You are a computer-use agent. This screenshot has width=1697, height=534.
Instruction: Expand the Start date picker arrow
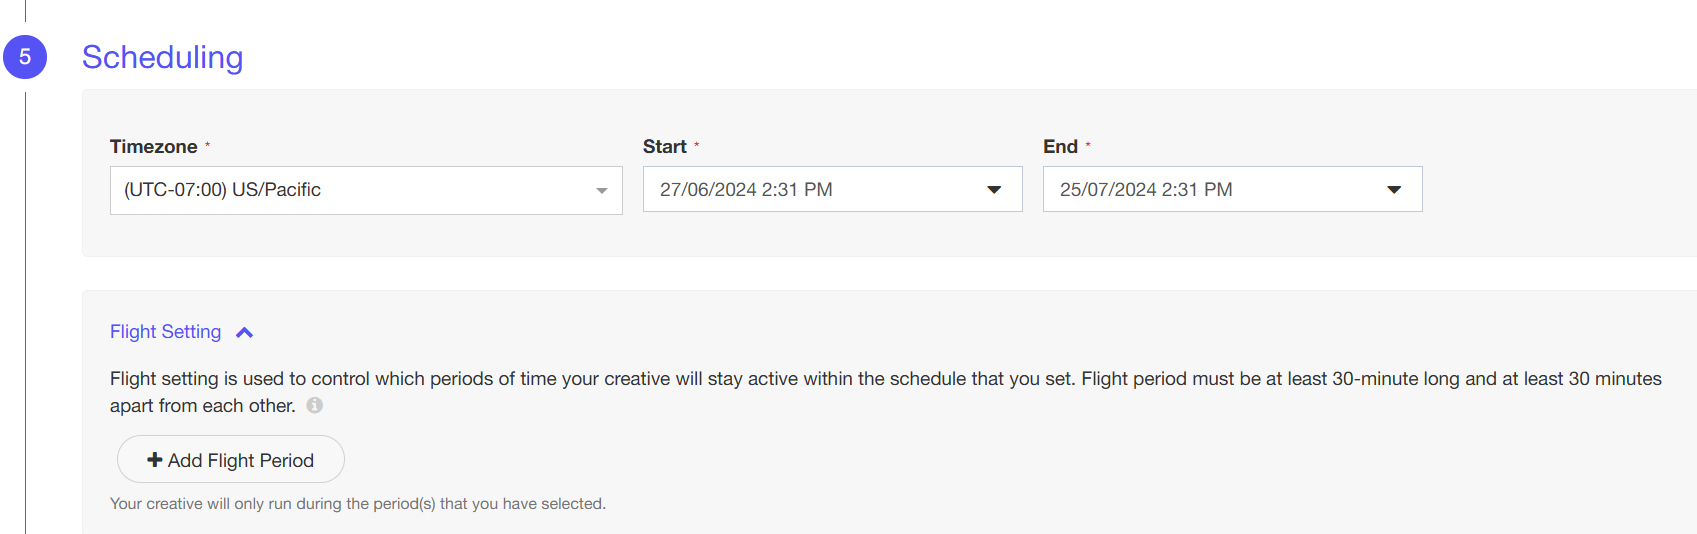[x=994, y=190]
